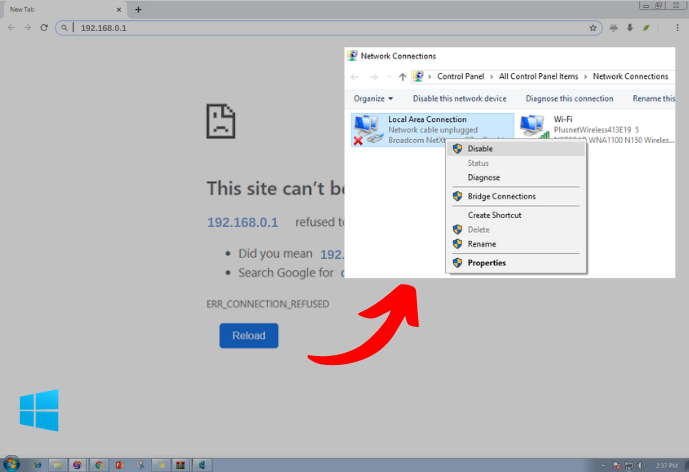Click Network Connections breadcrumb segment
This screenshot has height=472, width=689.
point(630,76)
